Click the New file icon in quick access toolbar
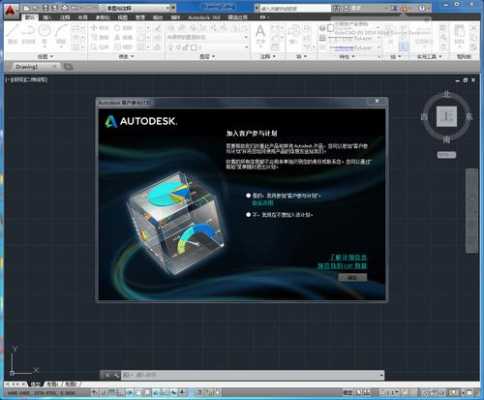This screenshot has width=484, height=400. [26, 8]
